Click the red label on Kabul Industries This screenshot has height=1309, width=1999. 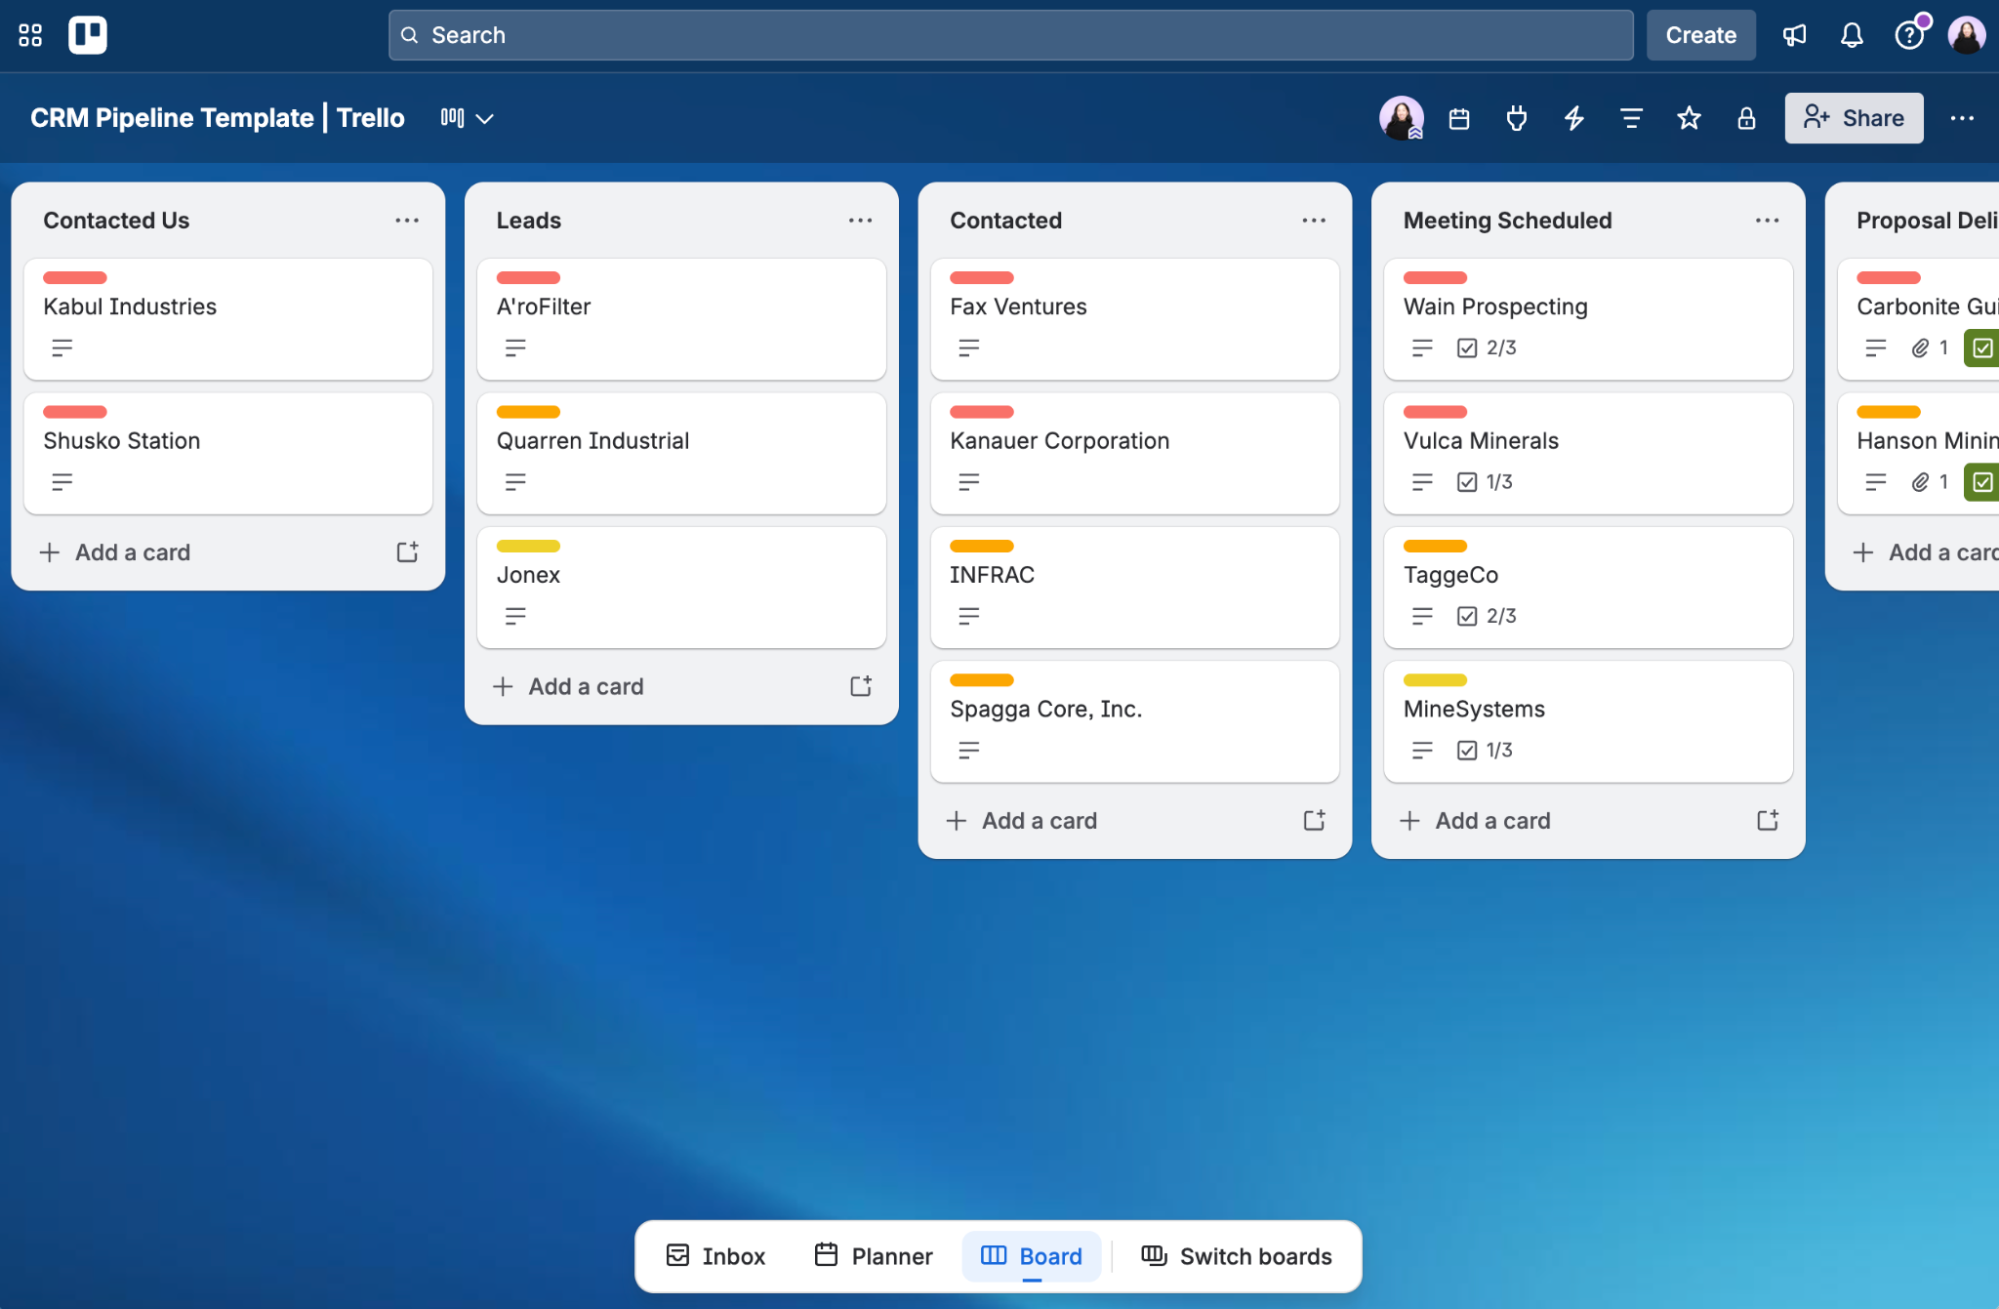(x=74, y=277)
